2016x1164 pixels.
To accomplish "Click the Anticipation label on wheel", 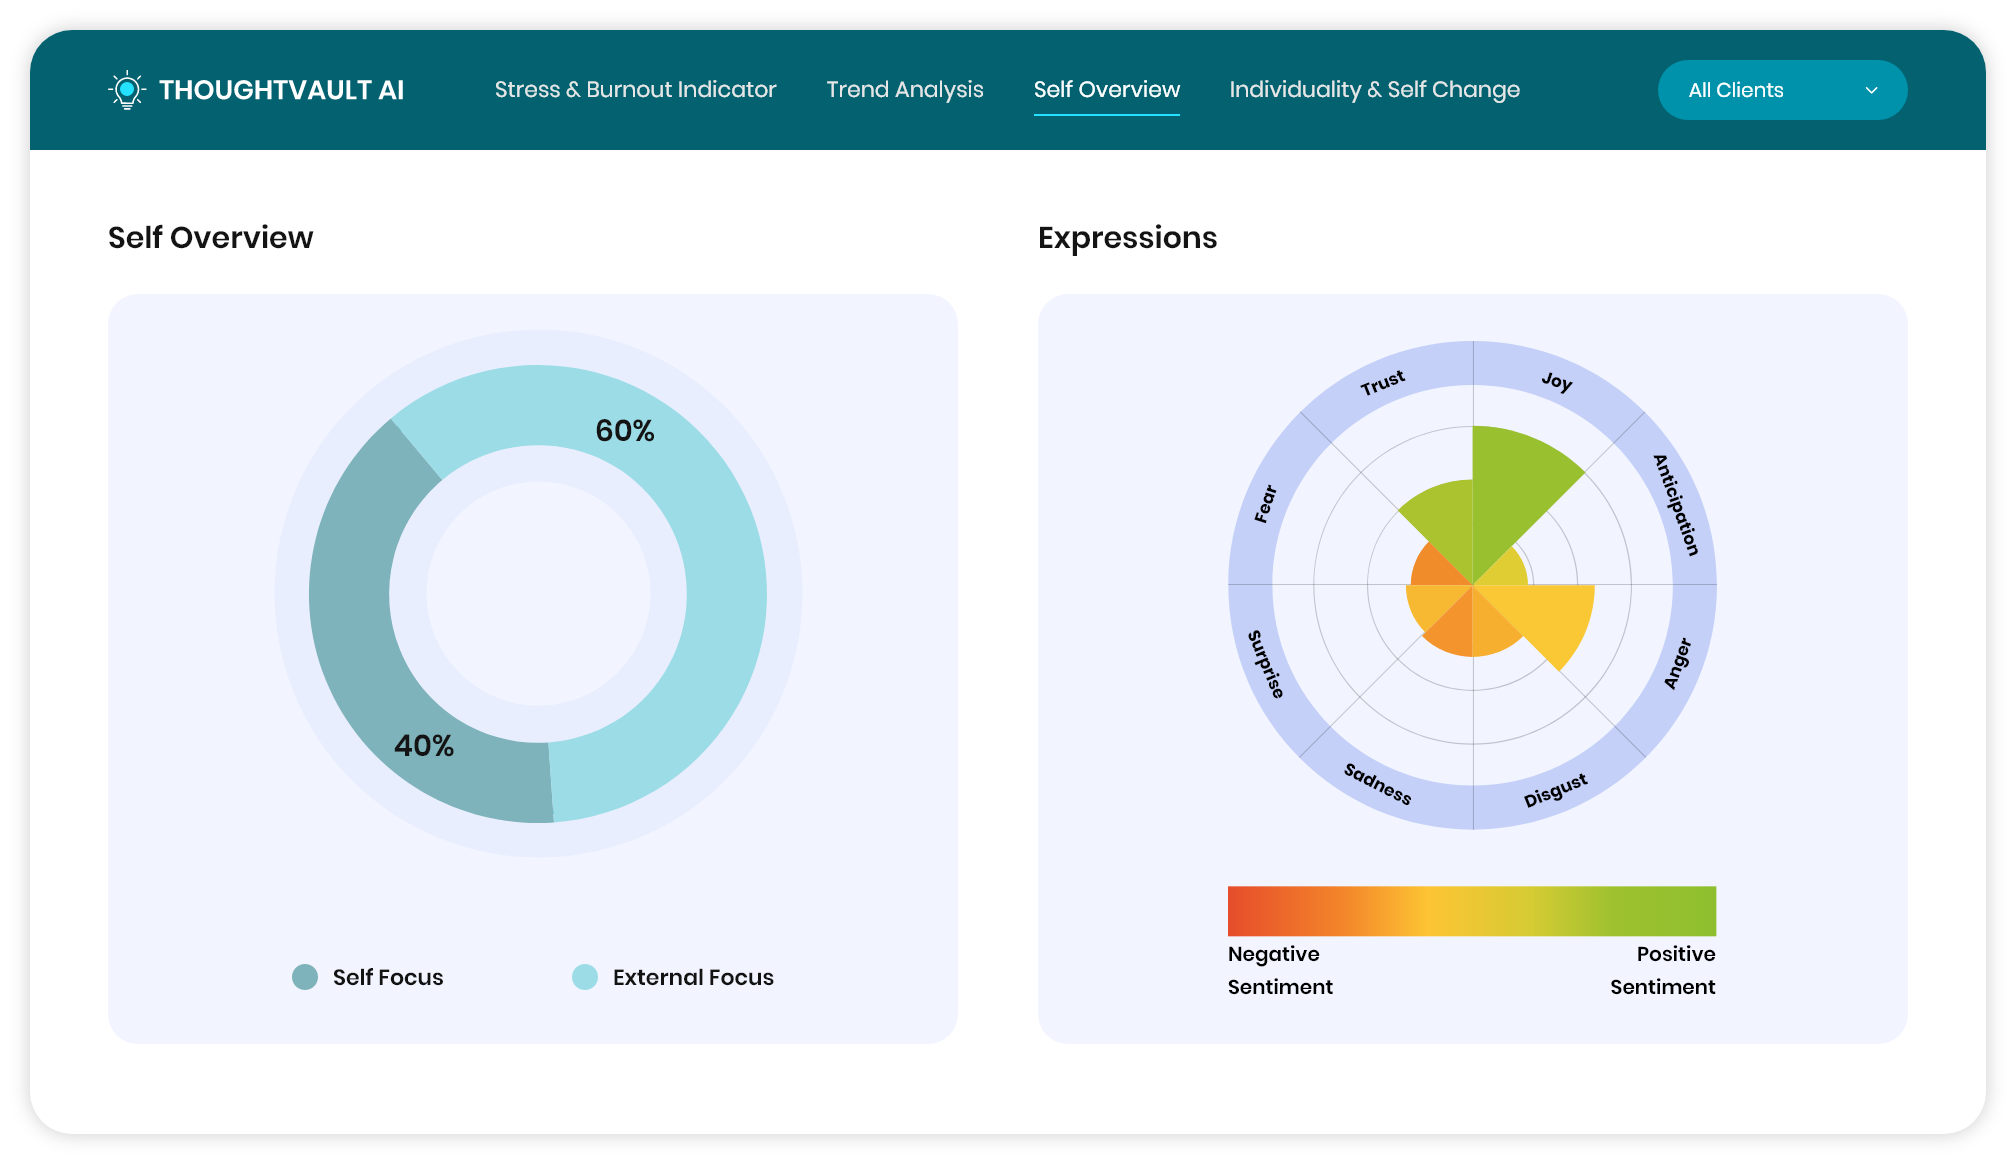I will (x=1676, y=505).
